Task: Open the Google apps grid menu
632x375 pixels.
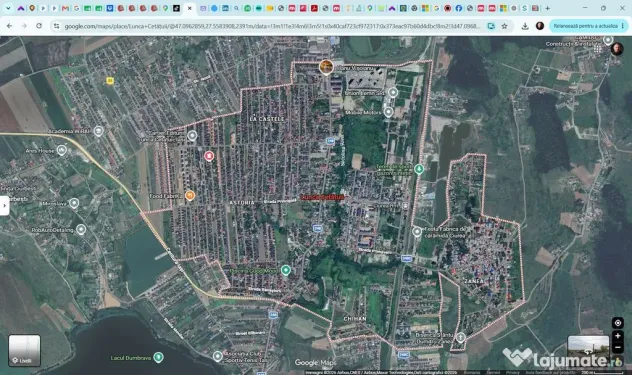Action: (597, 49)
